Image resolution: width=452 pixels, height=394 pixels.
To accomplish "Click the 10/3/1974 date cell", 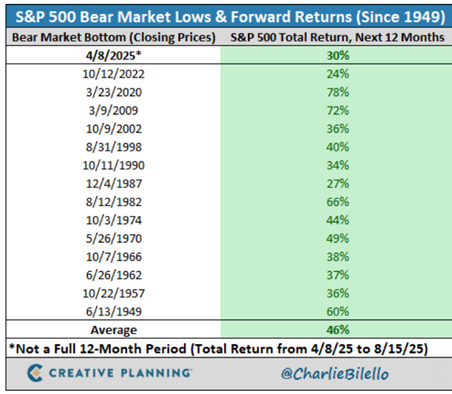I will click(x=114, y=220).
